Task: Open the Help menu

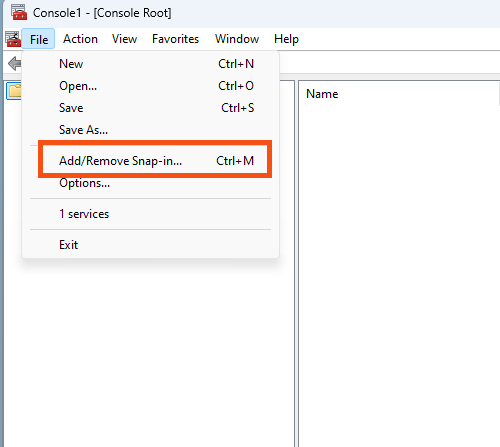Action: click(286, 39)
